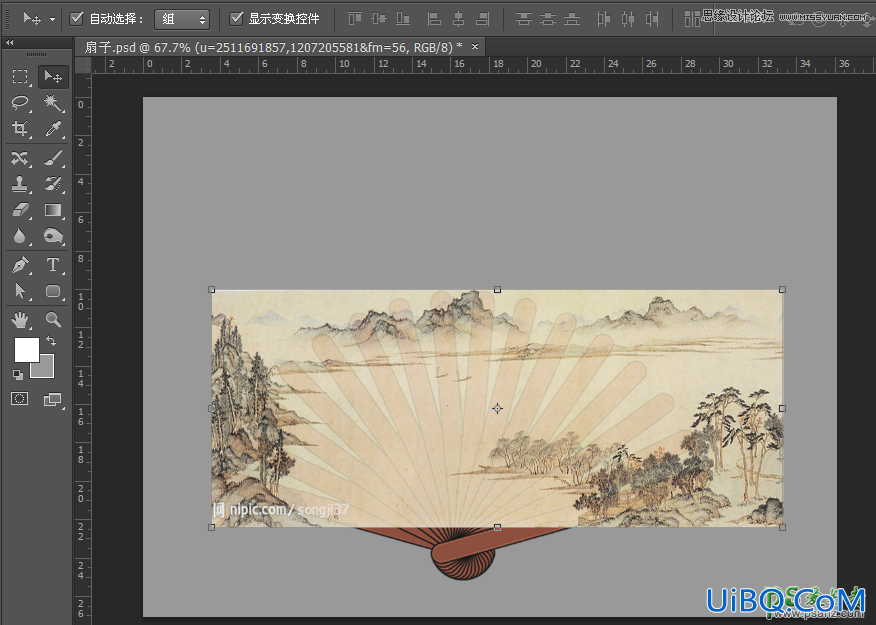
Task: Align top edges in options bar
Action: pyautogui.click(x=355, y=19)
